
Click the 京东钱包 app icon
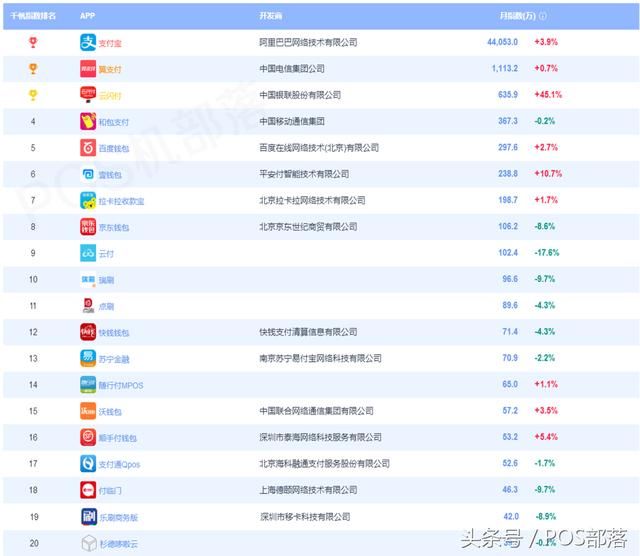88,227
